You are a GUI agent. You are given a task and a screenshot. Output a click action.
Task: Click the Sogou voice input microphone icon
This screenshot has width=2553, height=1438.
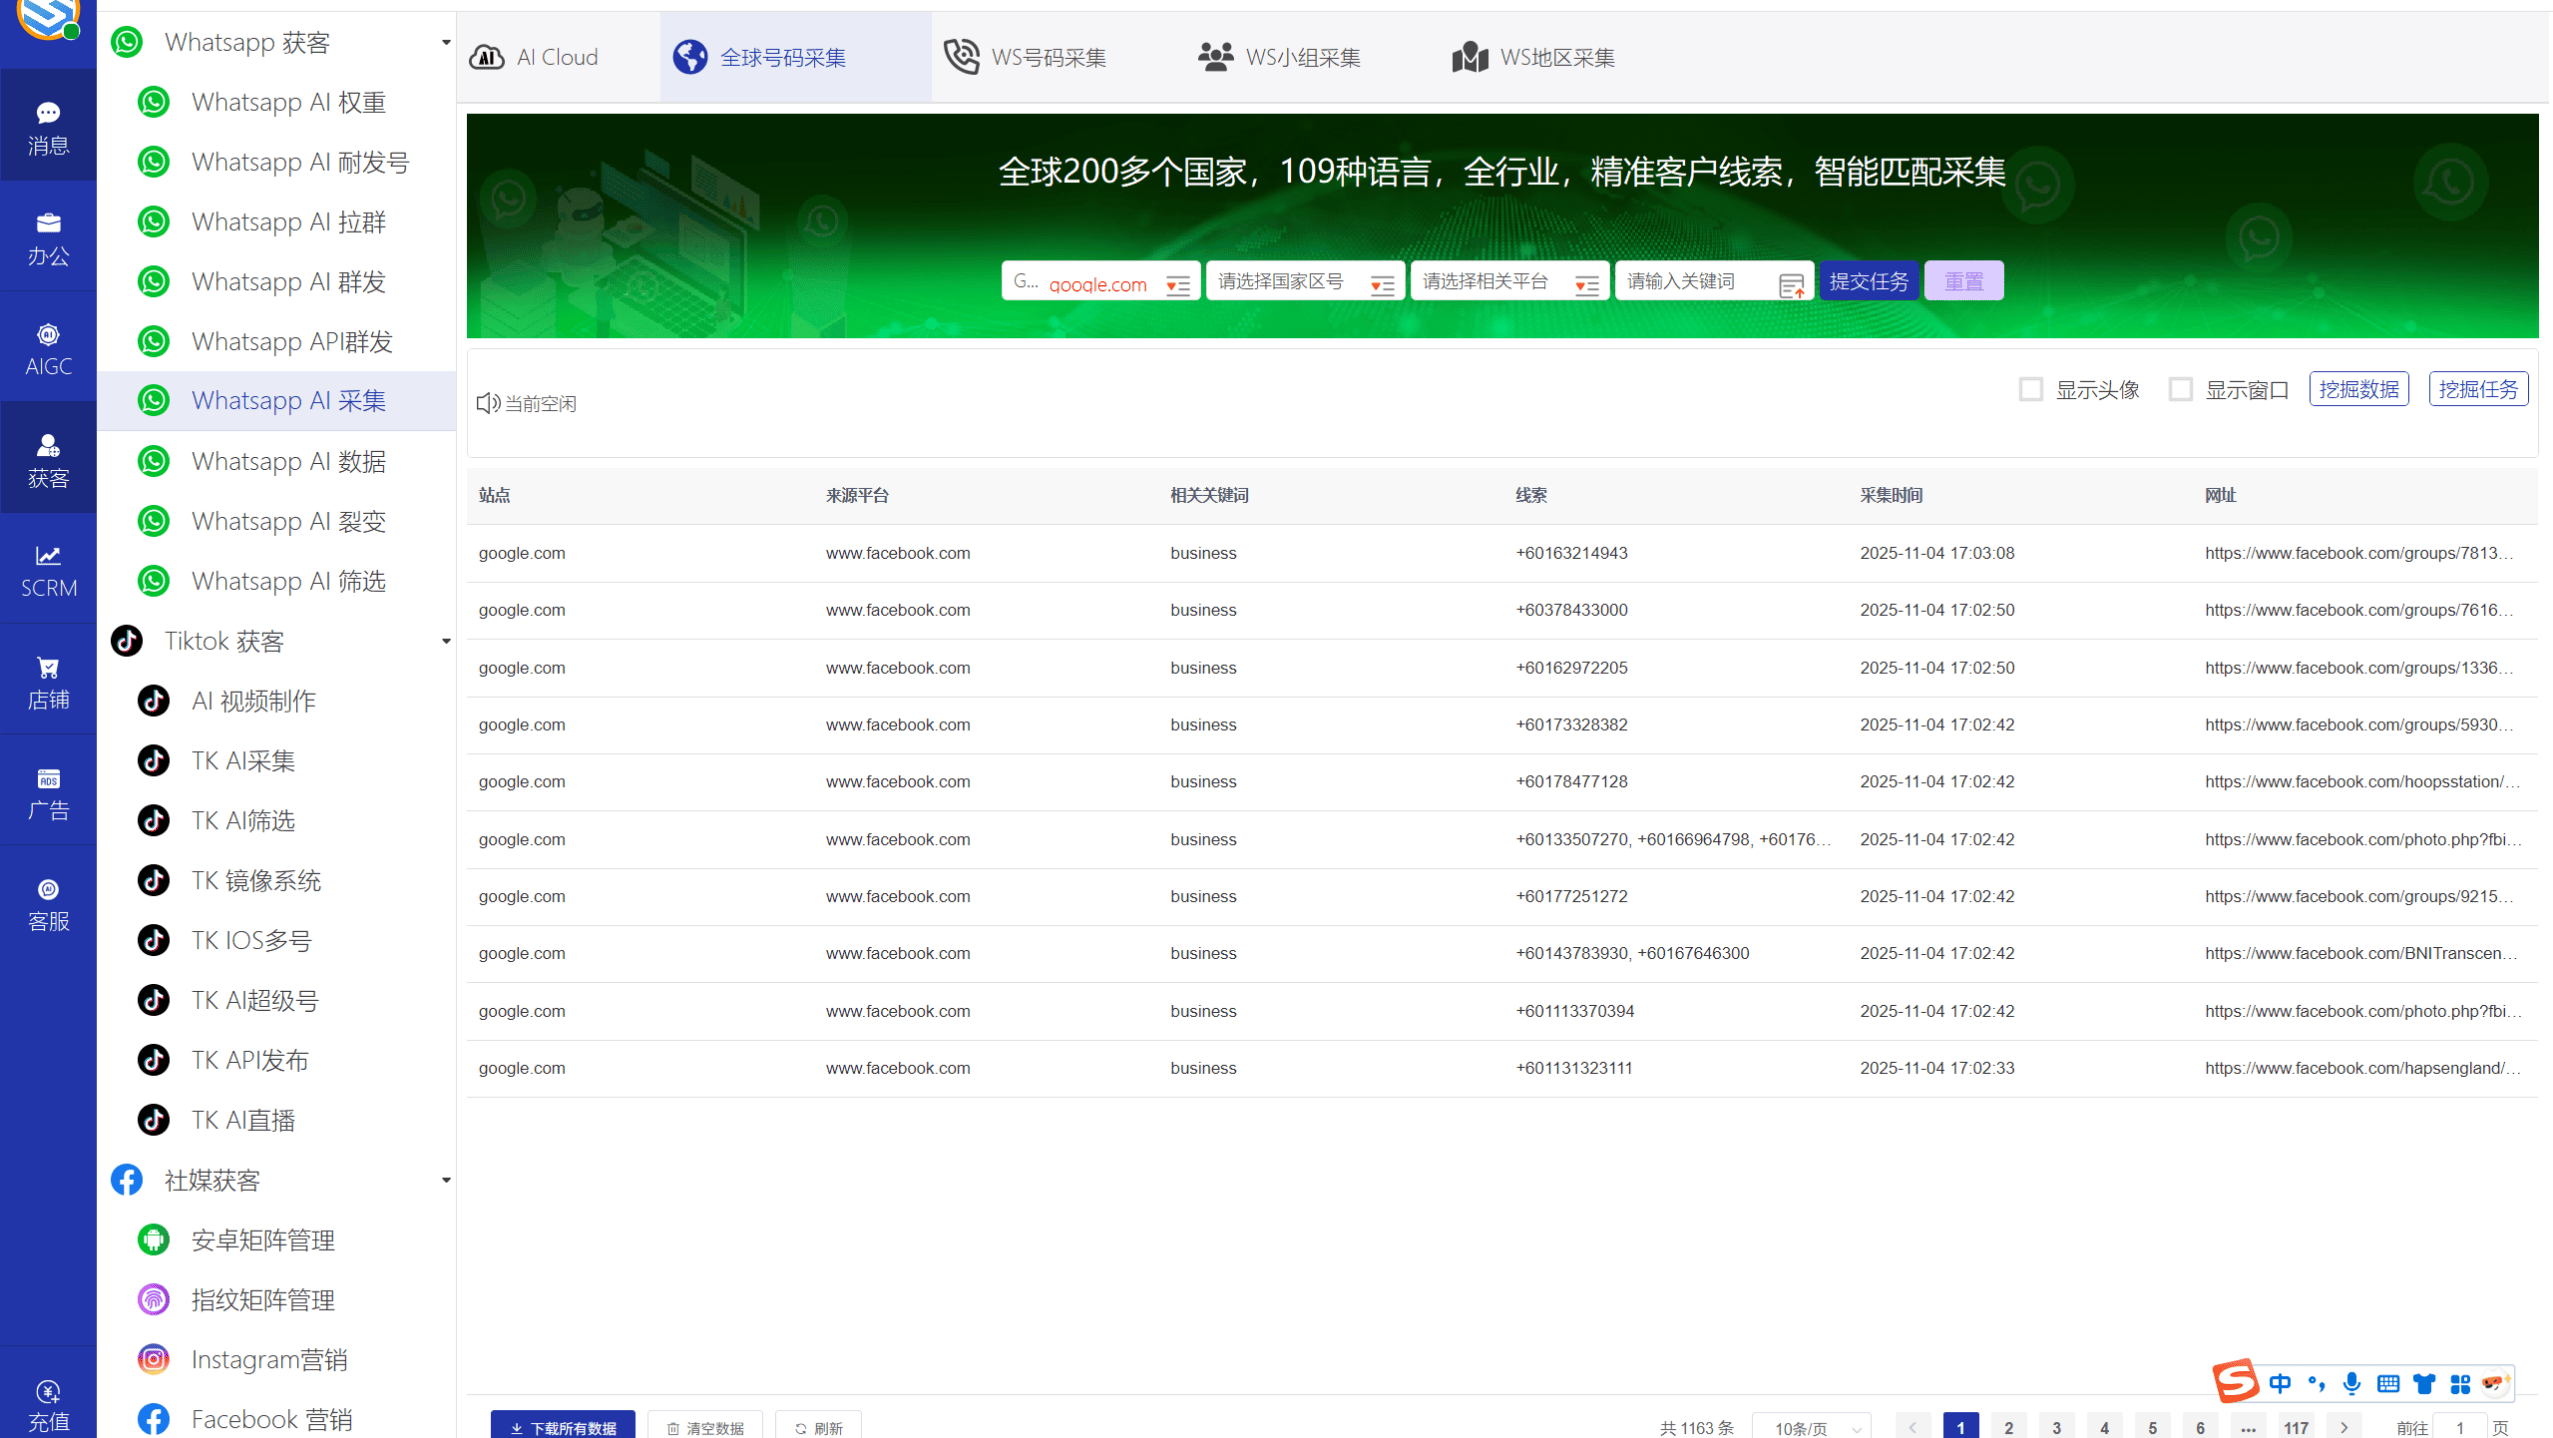coord(2352,1383)
